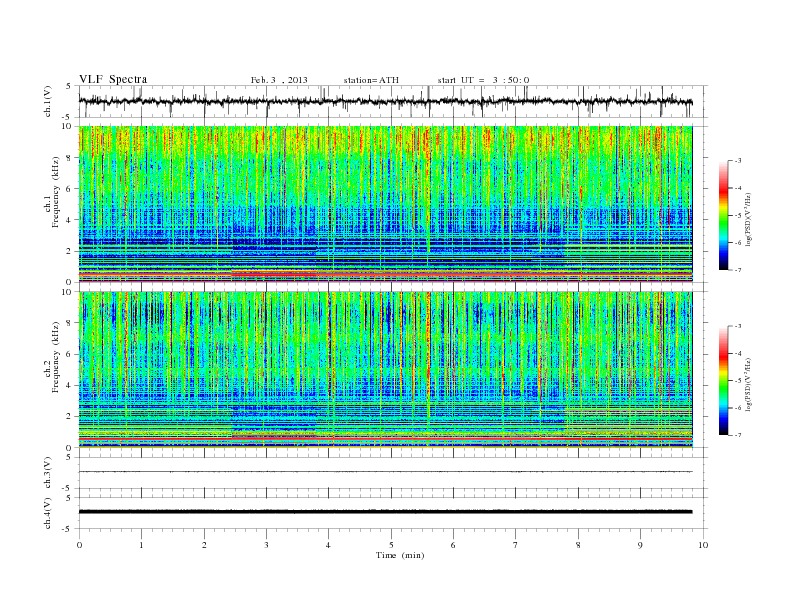This screenshot has height=612, width=792.
Task: Click the color scale beside ch.2 spectrogram
Action: 724,380
